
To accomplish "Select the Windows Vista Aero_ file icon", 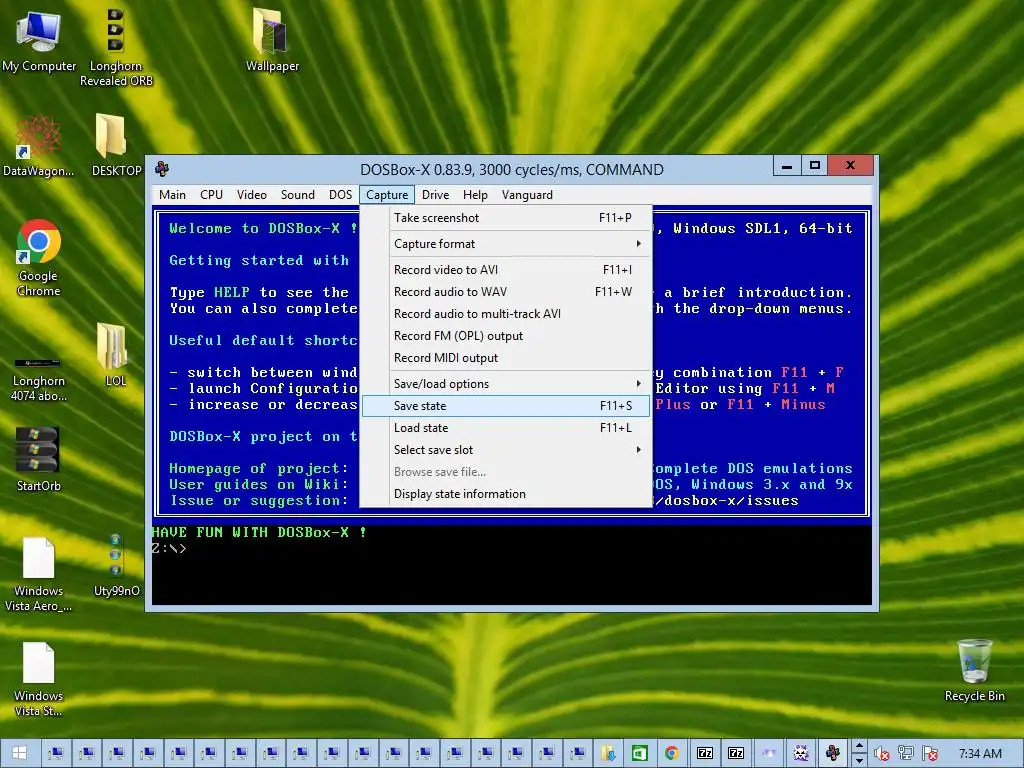I will (39, 573).
